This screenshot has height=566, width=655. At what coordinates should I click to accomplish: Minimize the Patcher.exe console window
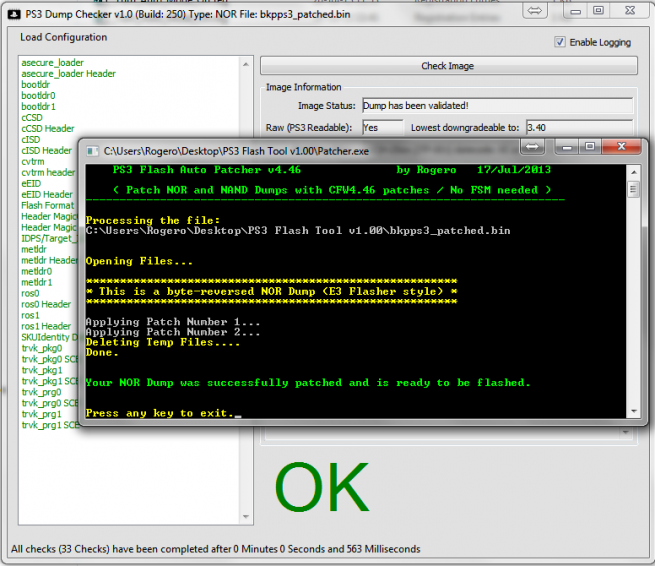tap(567, 147)
